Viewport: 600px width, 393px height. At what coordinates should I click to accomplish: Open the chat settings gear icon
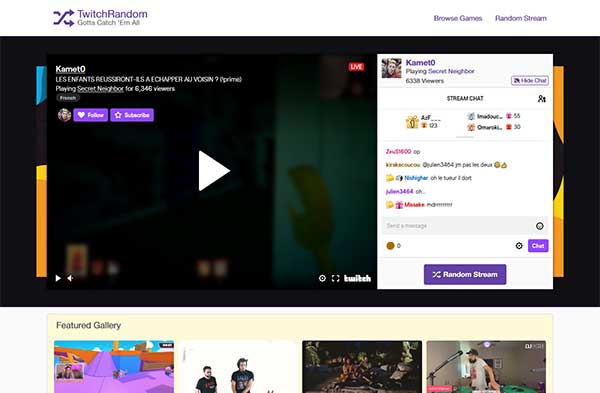click(519, 246)
